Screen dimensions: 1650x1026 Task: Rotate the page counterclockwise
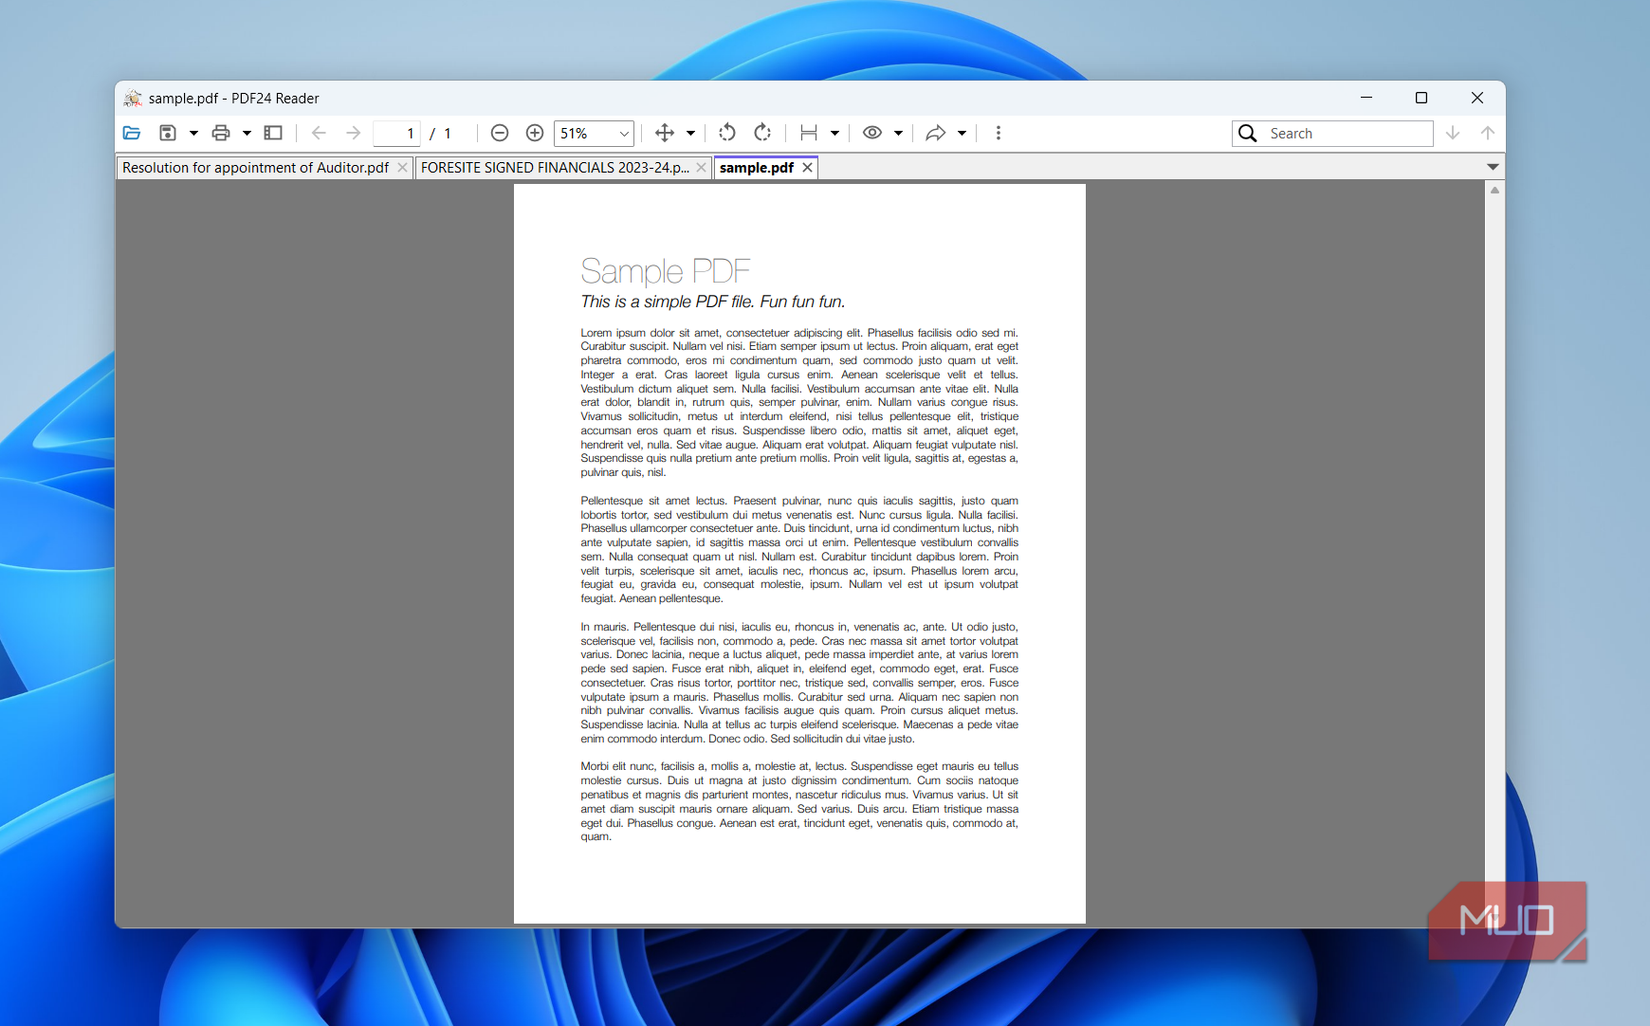(727, 132)
